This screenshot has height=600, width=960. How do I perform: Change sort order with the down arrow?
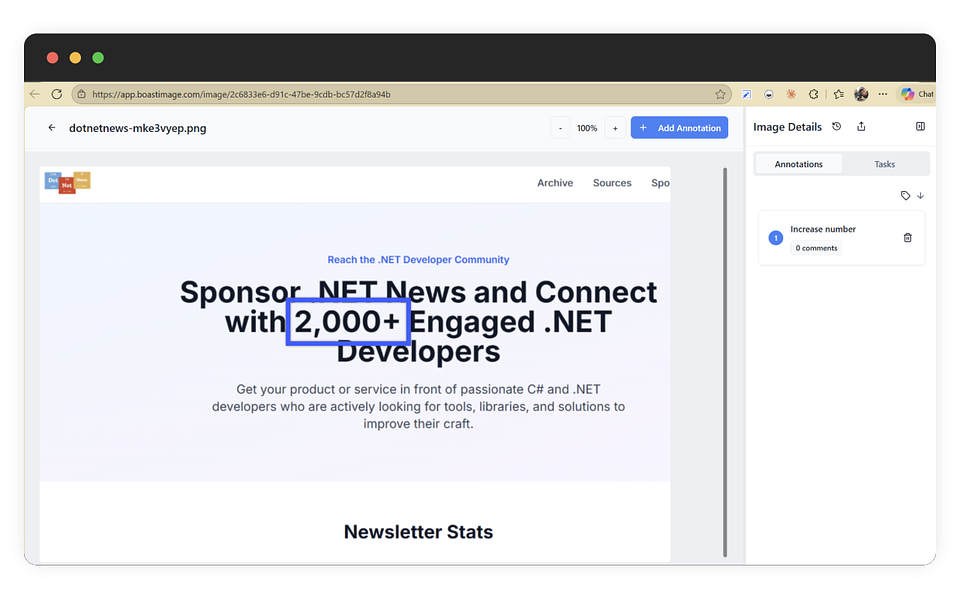click(920, 196)
